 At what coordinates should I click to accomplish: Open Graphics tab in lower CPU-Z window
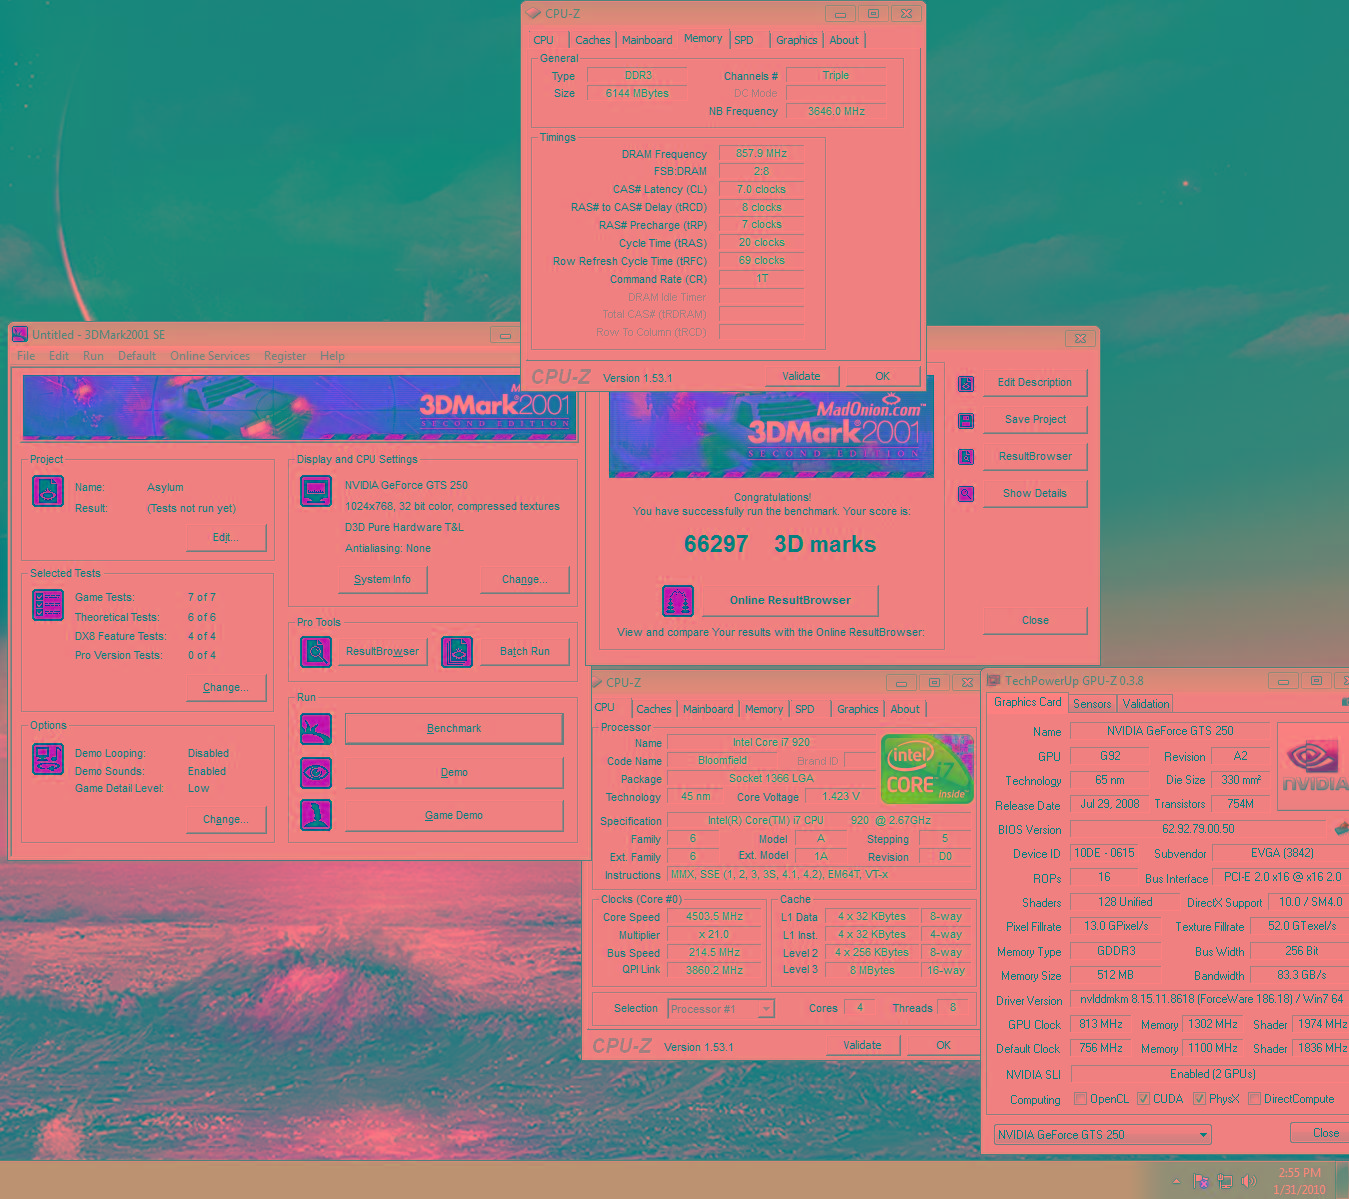(x=858, y=709)
